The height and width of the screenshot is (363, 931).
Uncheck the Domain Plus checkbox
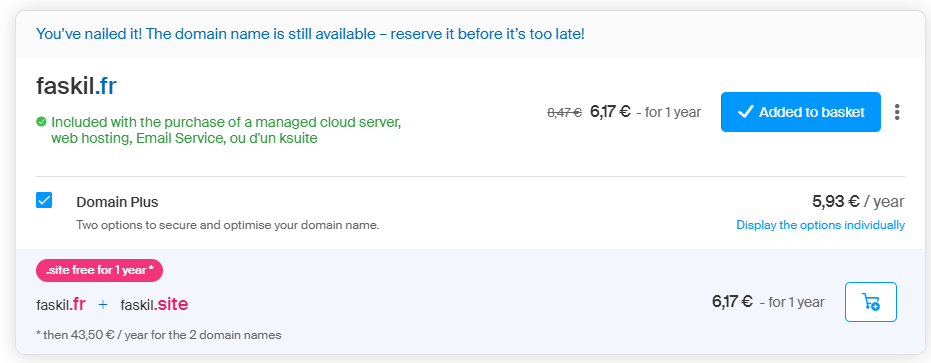pos(44,200)
